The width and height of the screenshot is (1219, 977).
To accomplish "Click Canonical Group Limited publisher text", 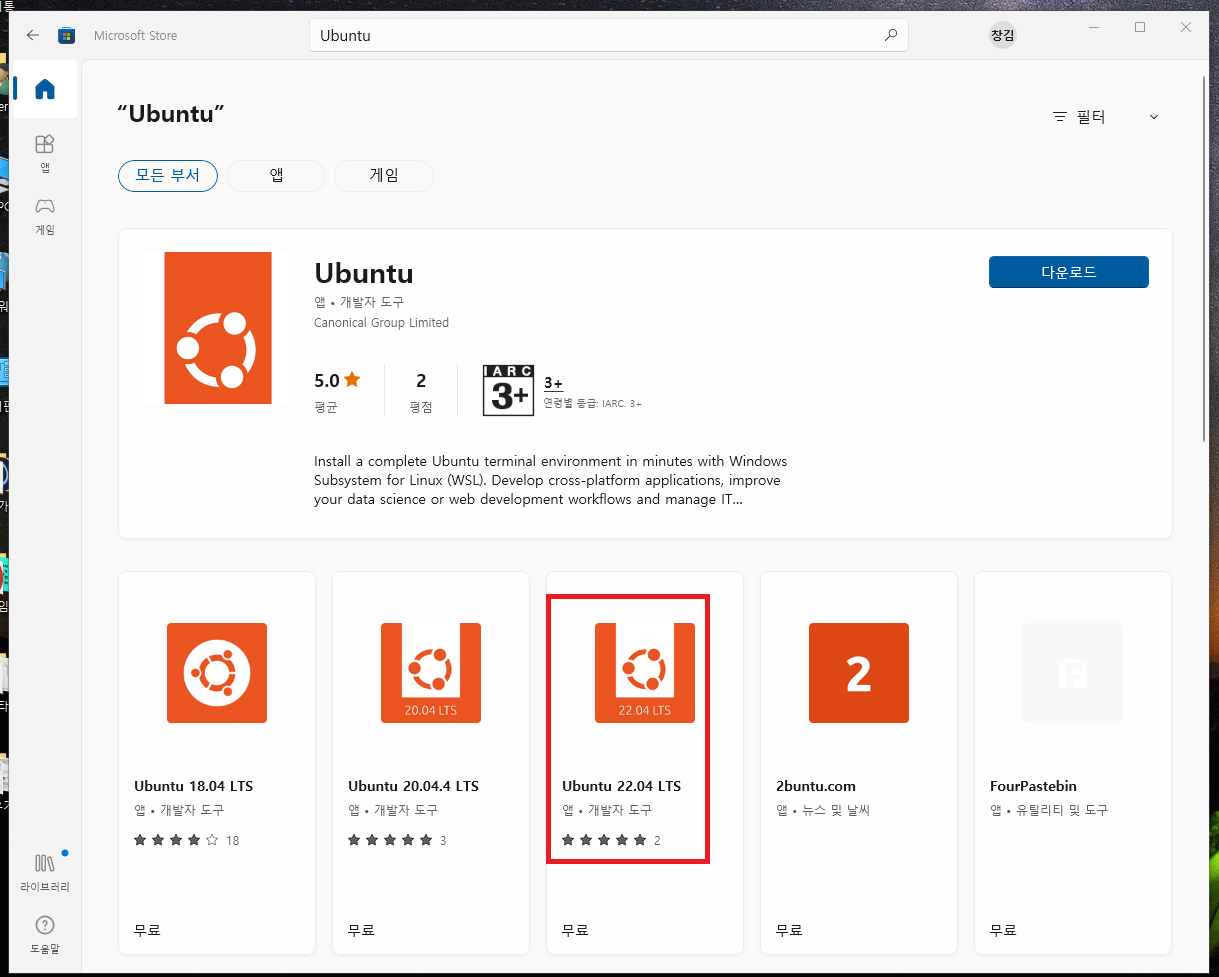I will click(381, 323).
